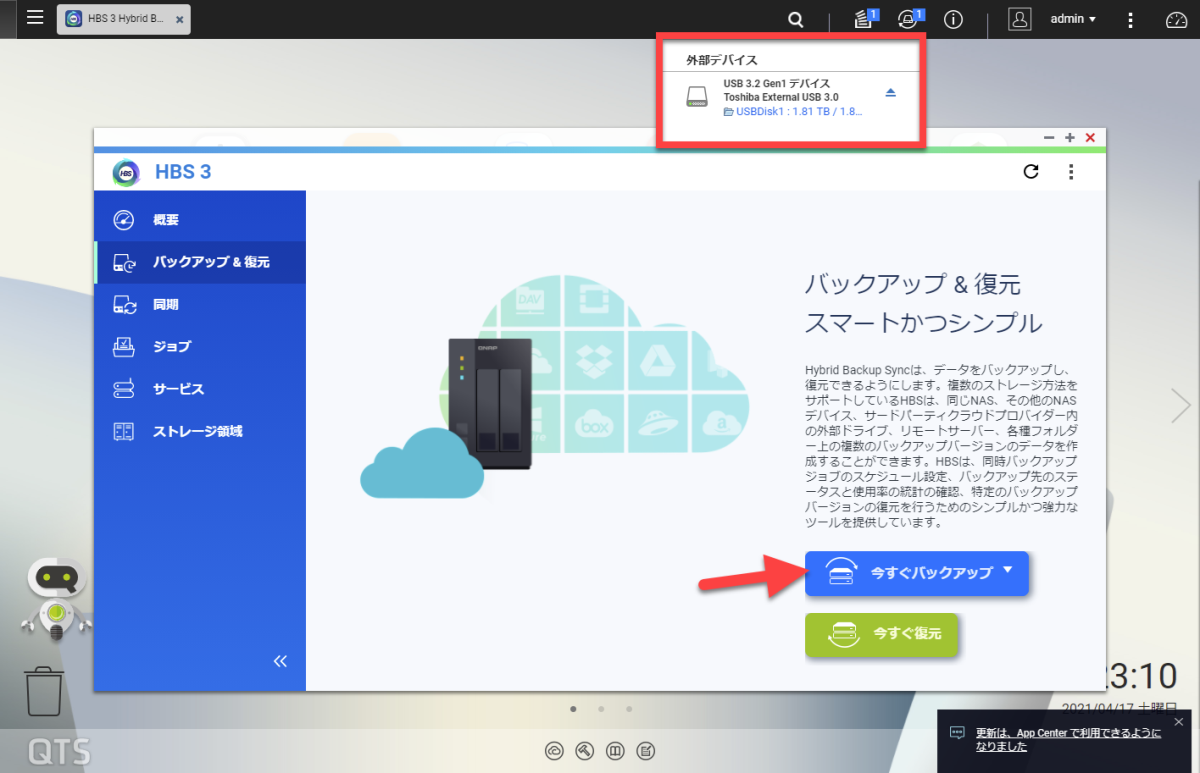Open the myQNAPcloud icon in bottom bar

(x=554, y=751)
